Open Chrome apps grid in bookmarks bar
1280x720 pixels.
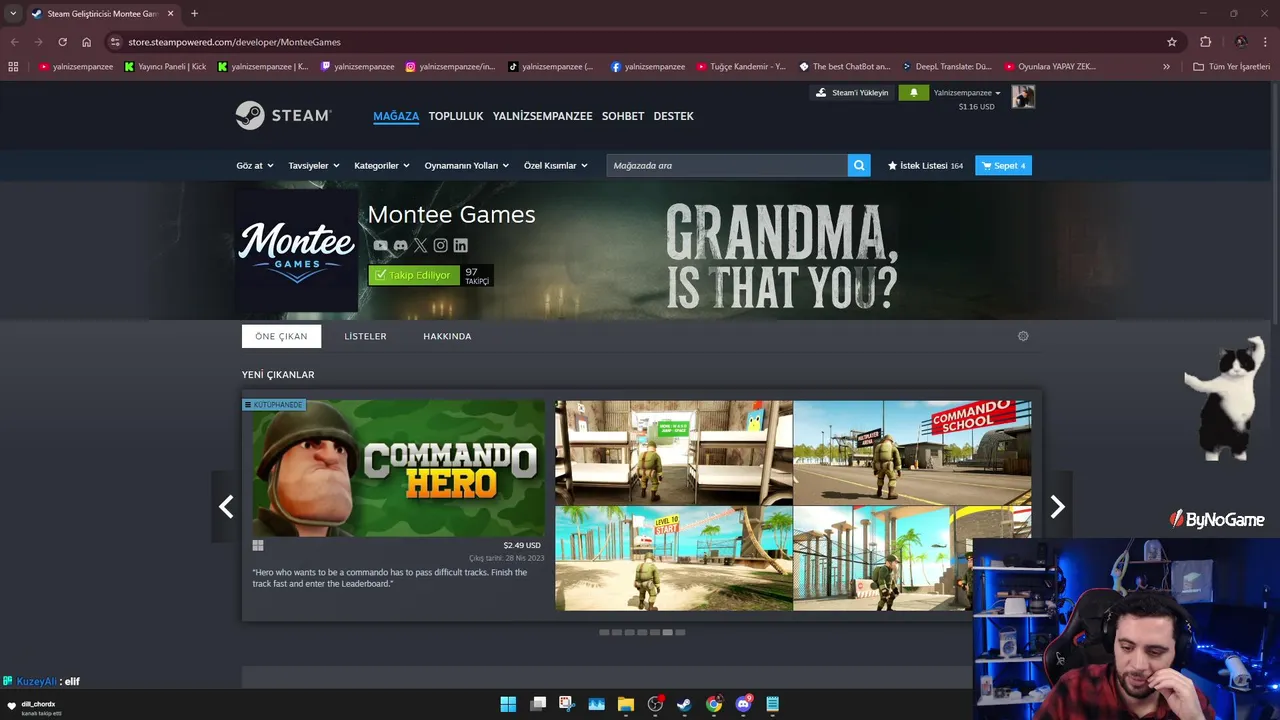13,67
